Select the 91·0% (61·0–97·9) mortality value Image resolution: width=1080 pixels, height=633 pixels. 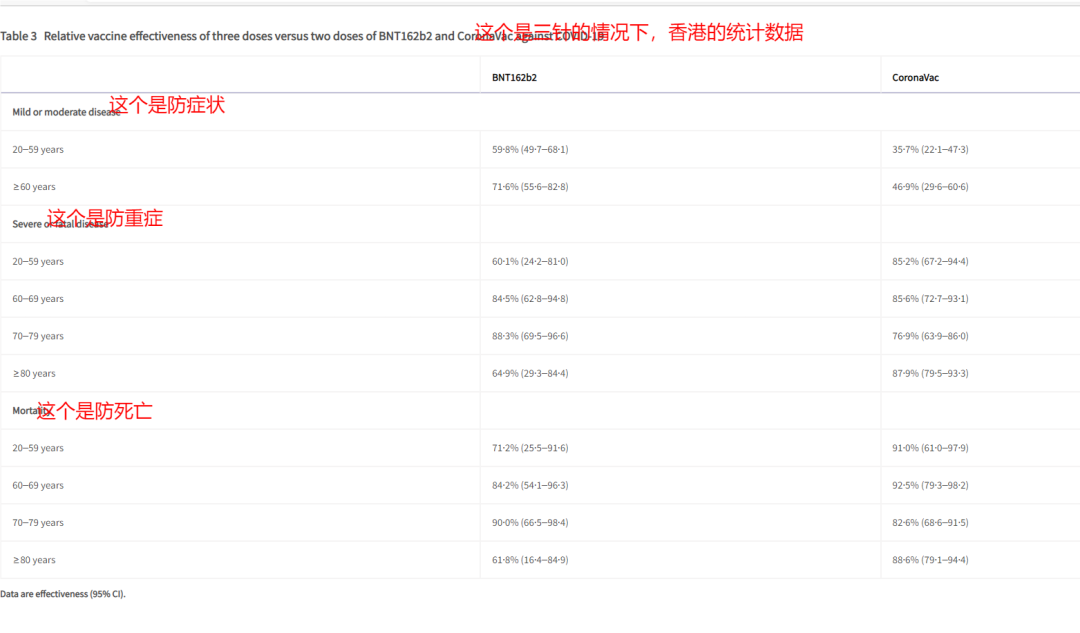[930, 448]
